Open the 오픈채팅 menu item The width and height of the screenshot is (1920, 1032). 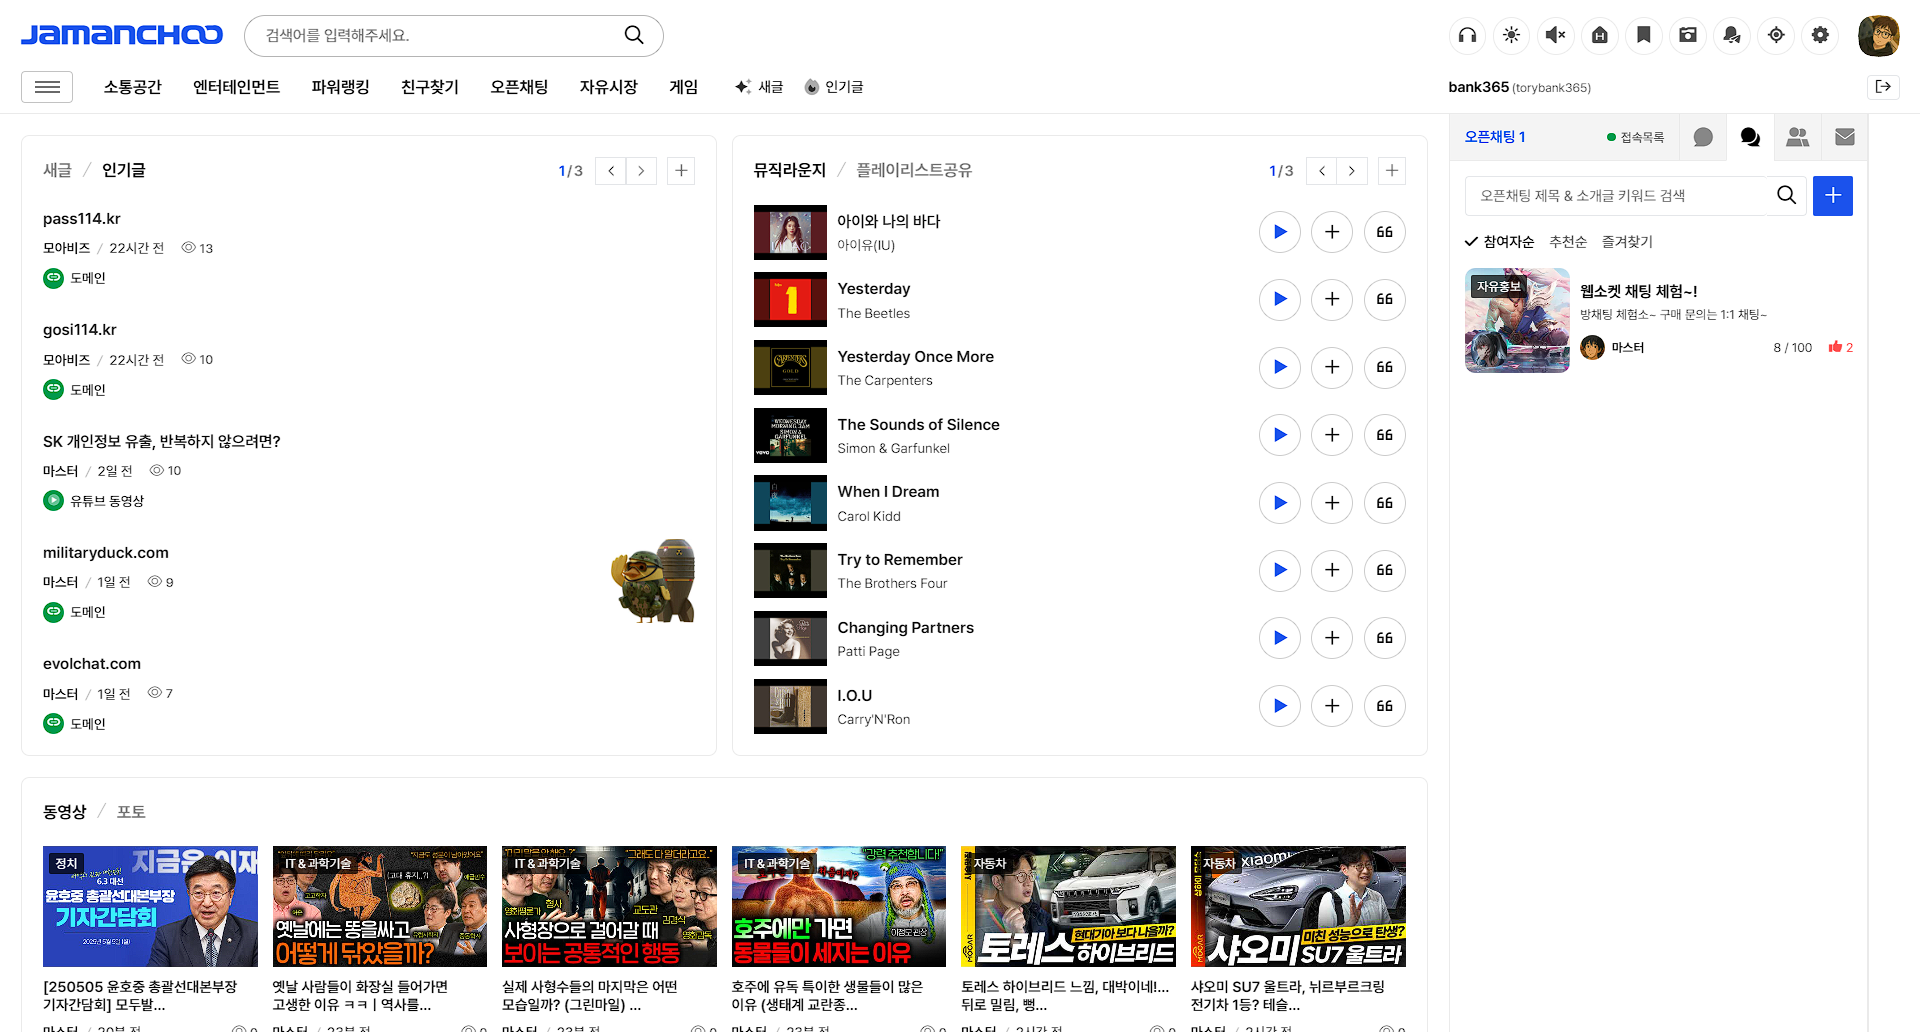coord(519,87)
